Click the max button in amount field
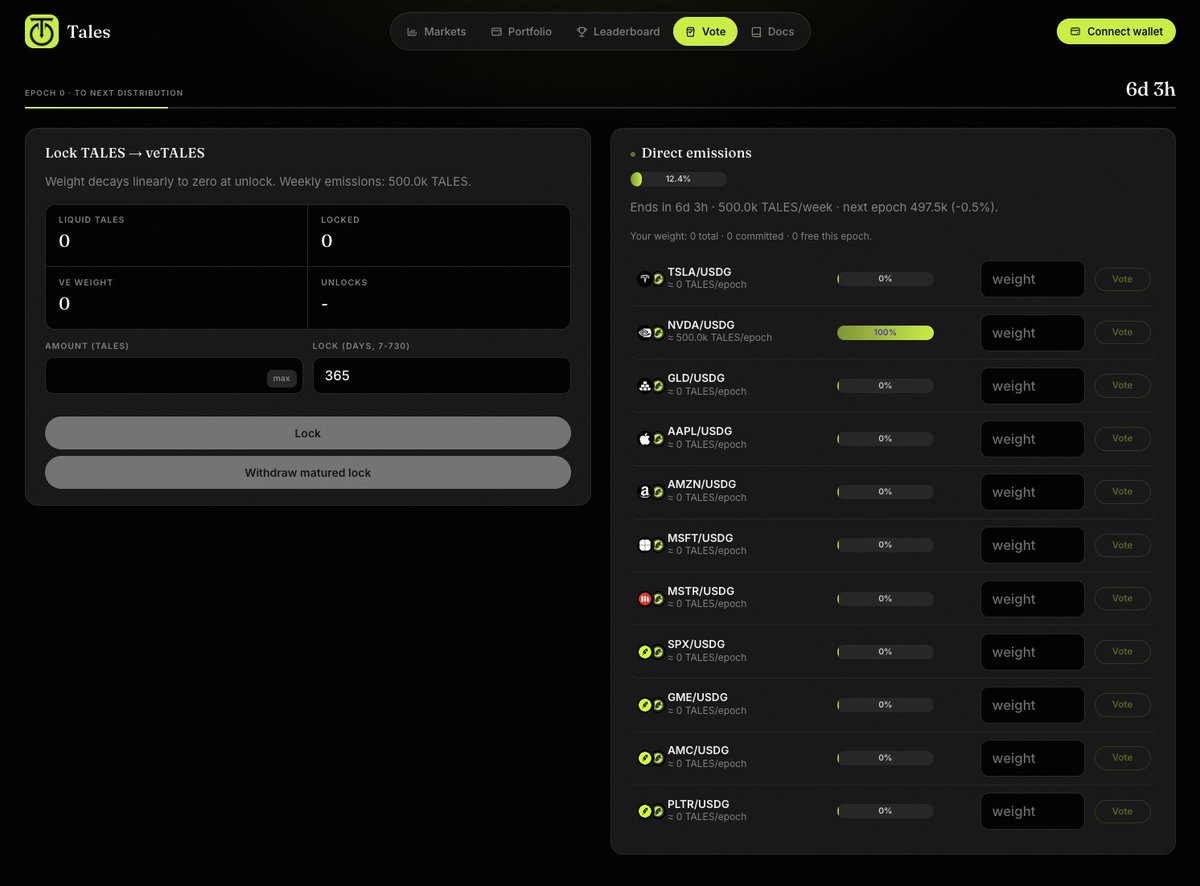 282,378
